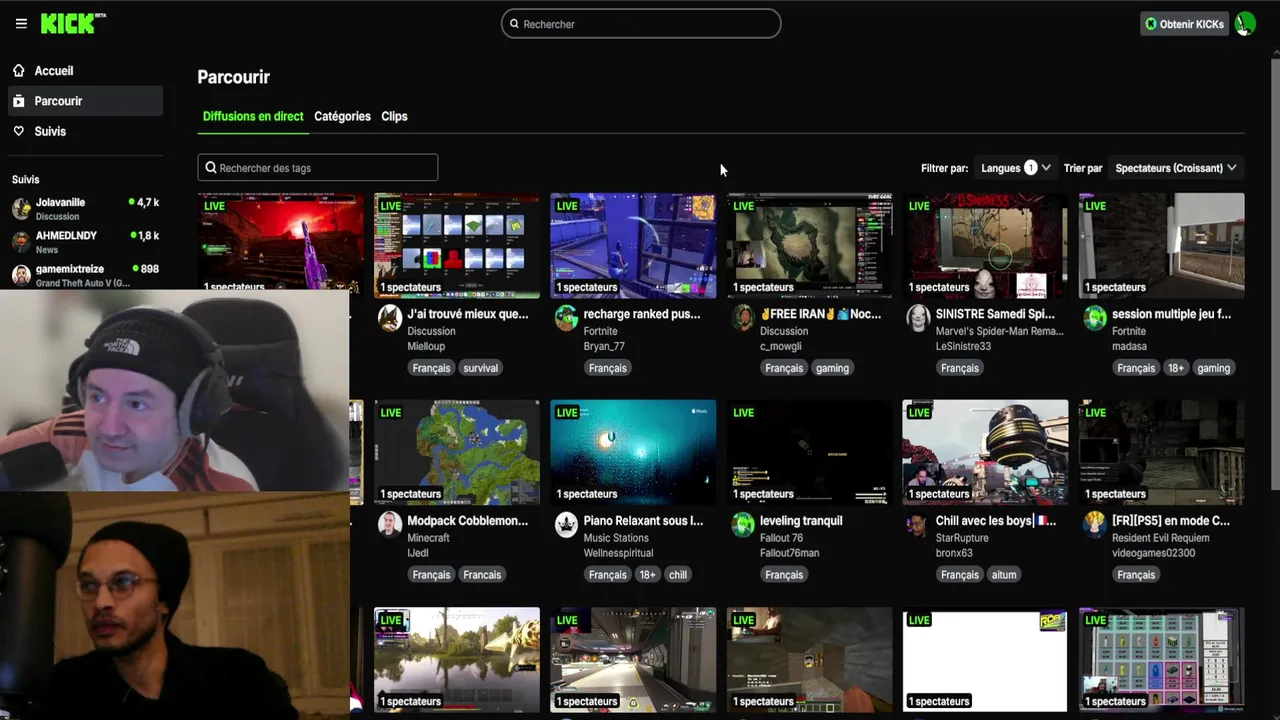Image resolution: width=1280 pixels, height=720 pixels.
Task: Open stream title J'ai trouvé mieux que
Action: [468, 314]
